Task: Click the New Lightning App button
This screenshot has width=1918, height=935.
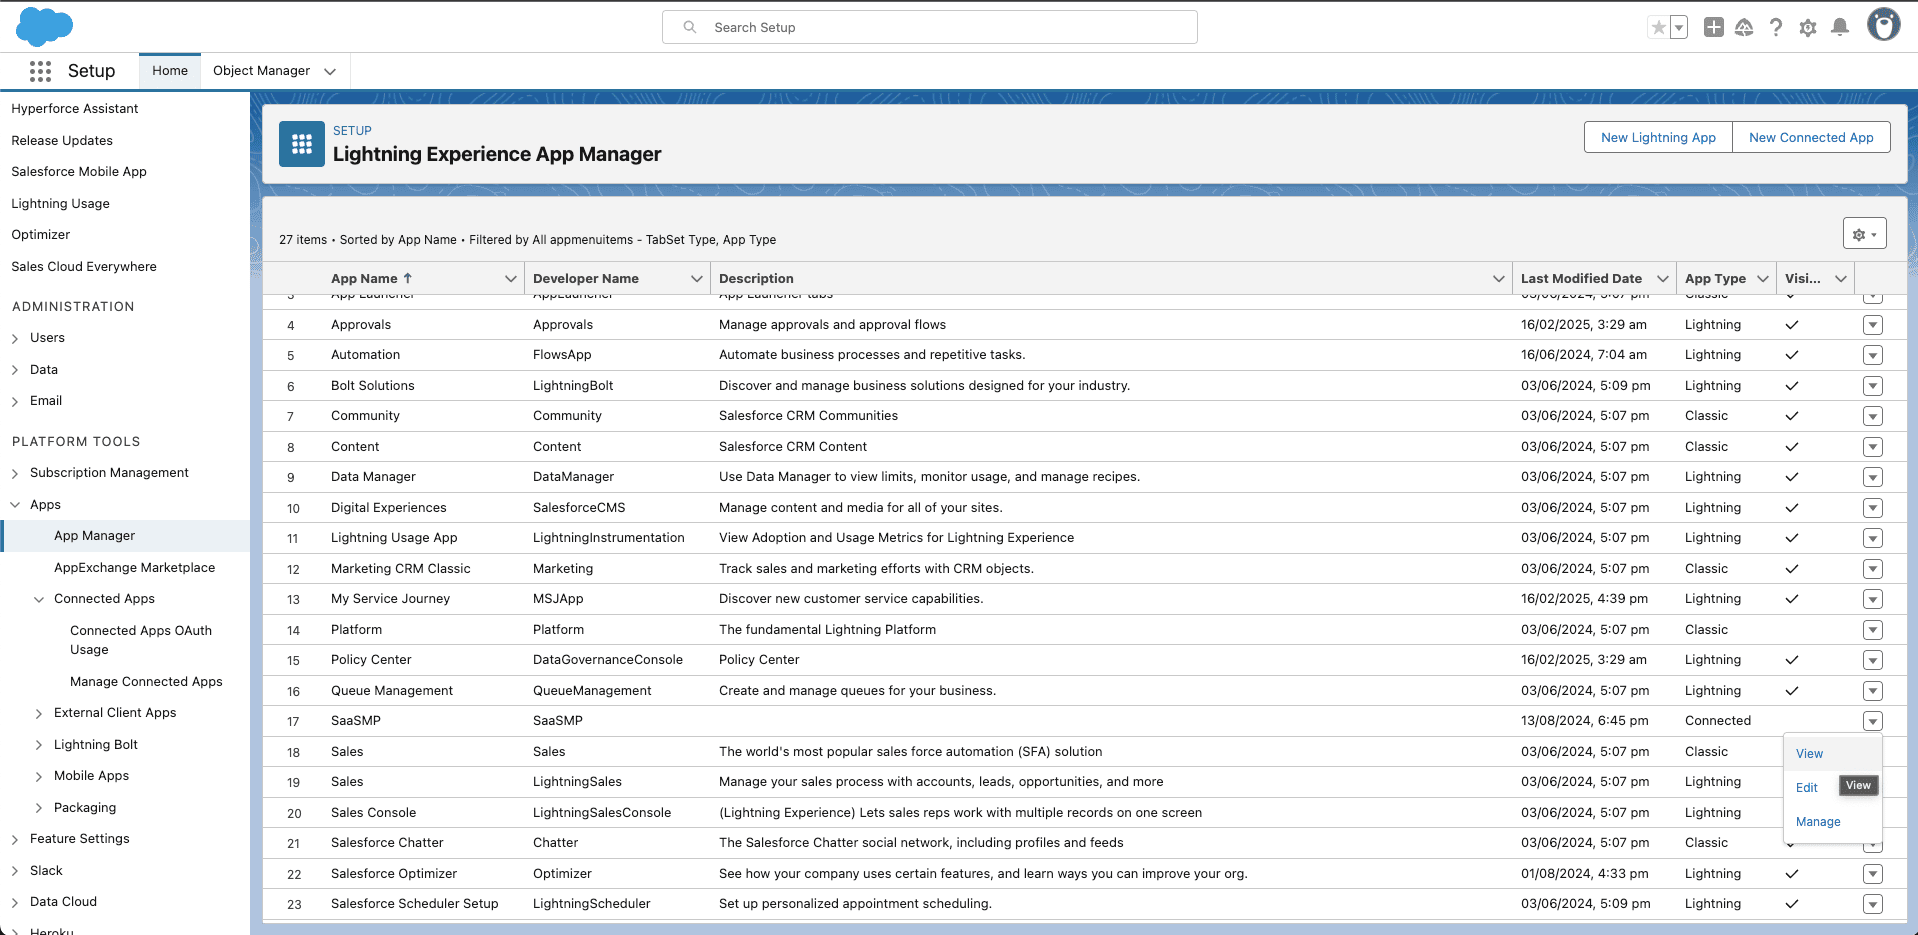Action: coord(1658,138)
